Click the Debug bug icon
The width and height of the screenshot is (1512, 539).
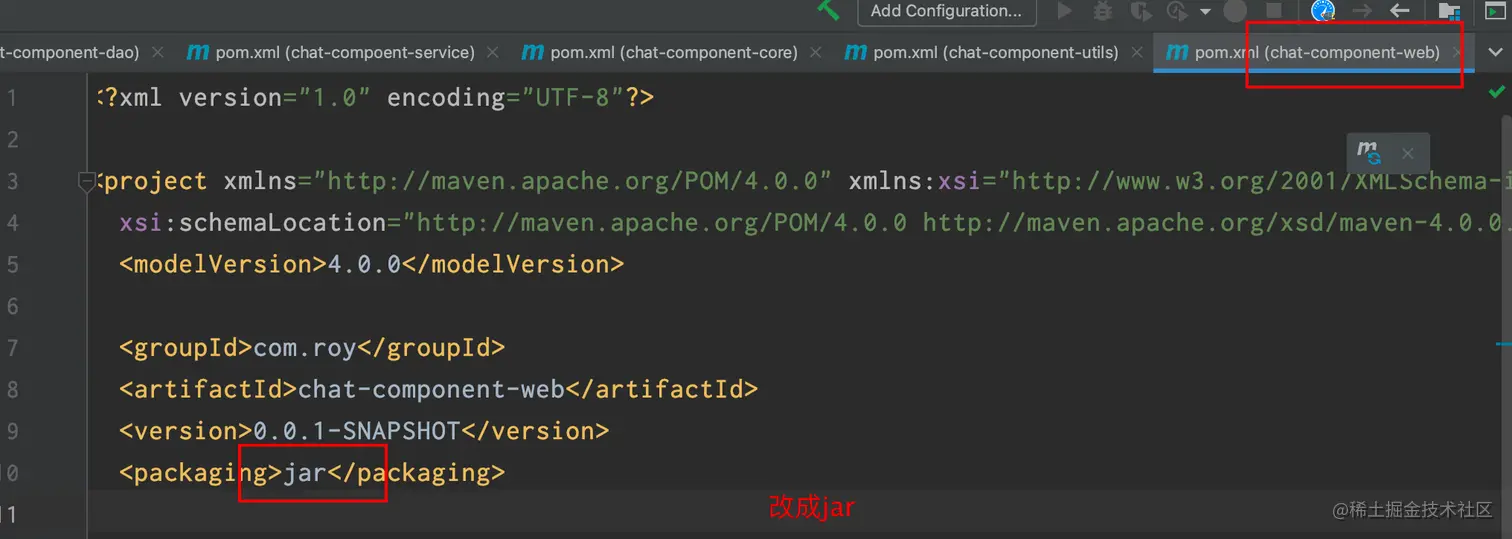(1102, 11)
